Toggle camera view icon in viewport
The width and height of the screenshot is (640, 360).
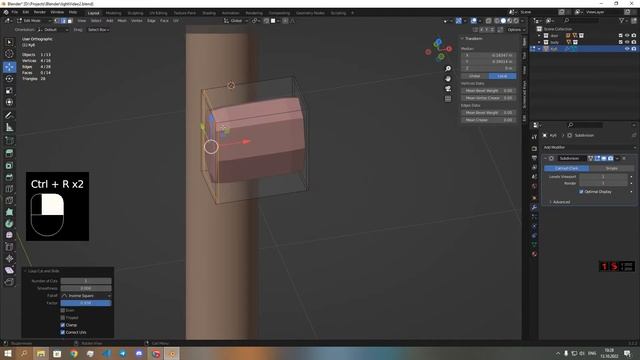448,89
